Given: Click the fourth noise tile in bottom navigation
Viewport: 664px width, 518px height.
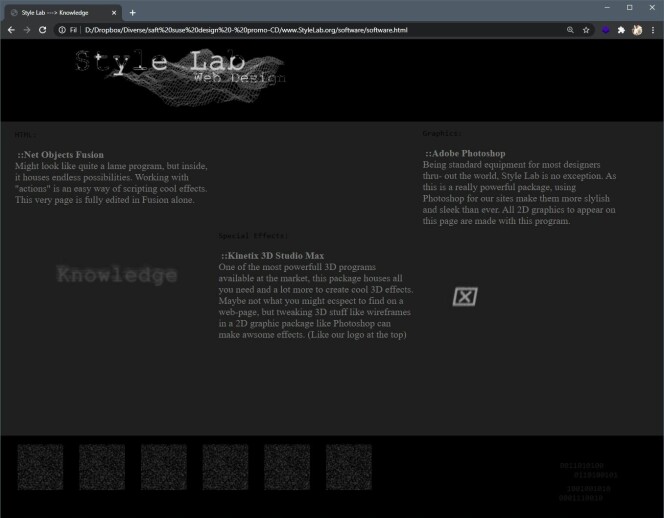Looking at the screenshot, I should click(225, 467).
